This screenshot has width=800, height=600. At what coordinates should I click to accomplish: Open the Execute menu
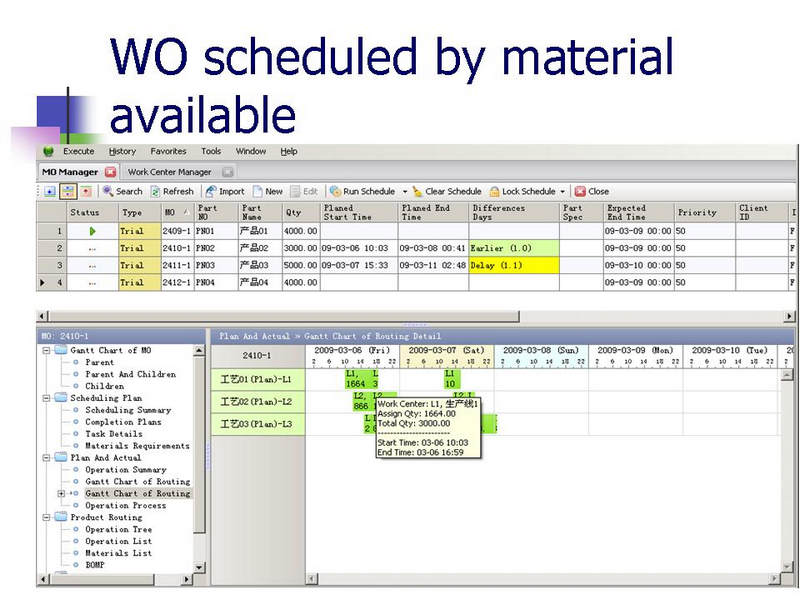point(79,152)
